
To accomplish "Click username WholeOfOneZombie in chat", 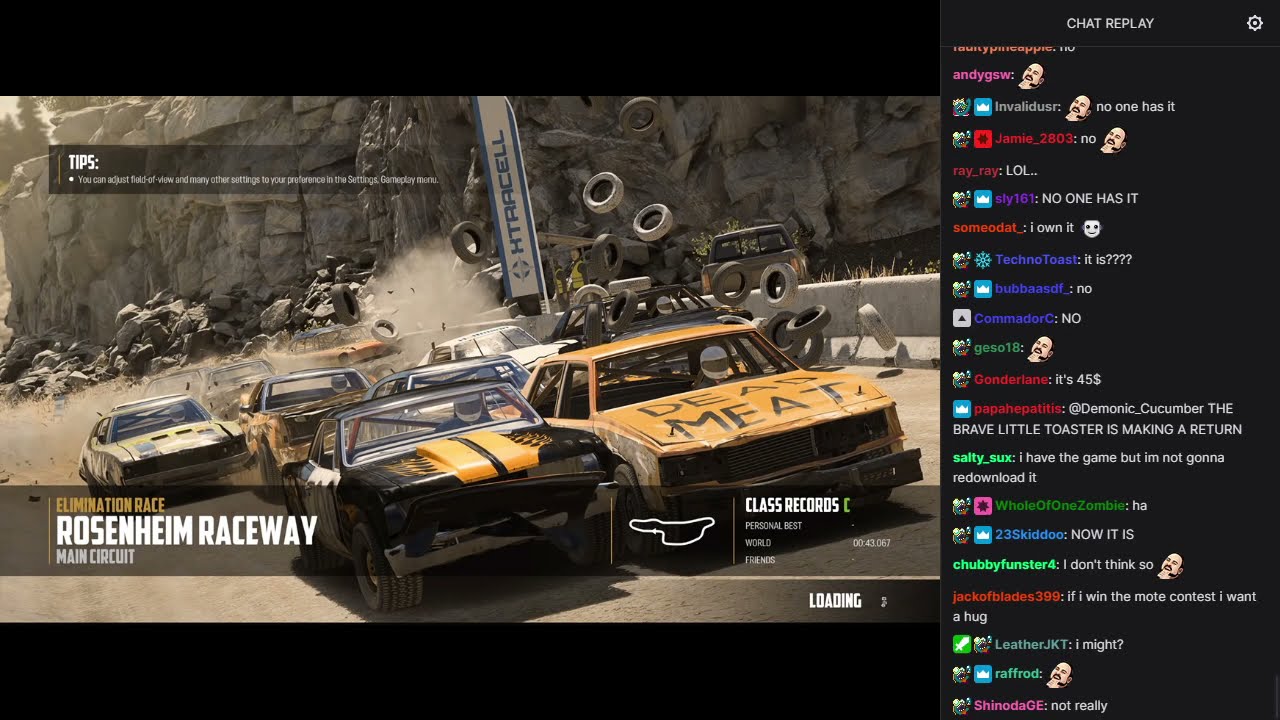I will pos(1059,506).
